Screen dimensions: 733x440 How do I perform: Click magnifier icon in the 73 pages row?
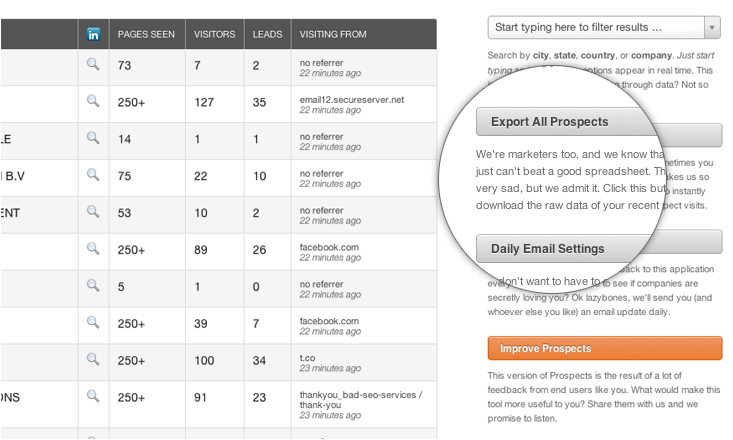[x=94, y=64]
